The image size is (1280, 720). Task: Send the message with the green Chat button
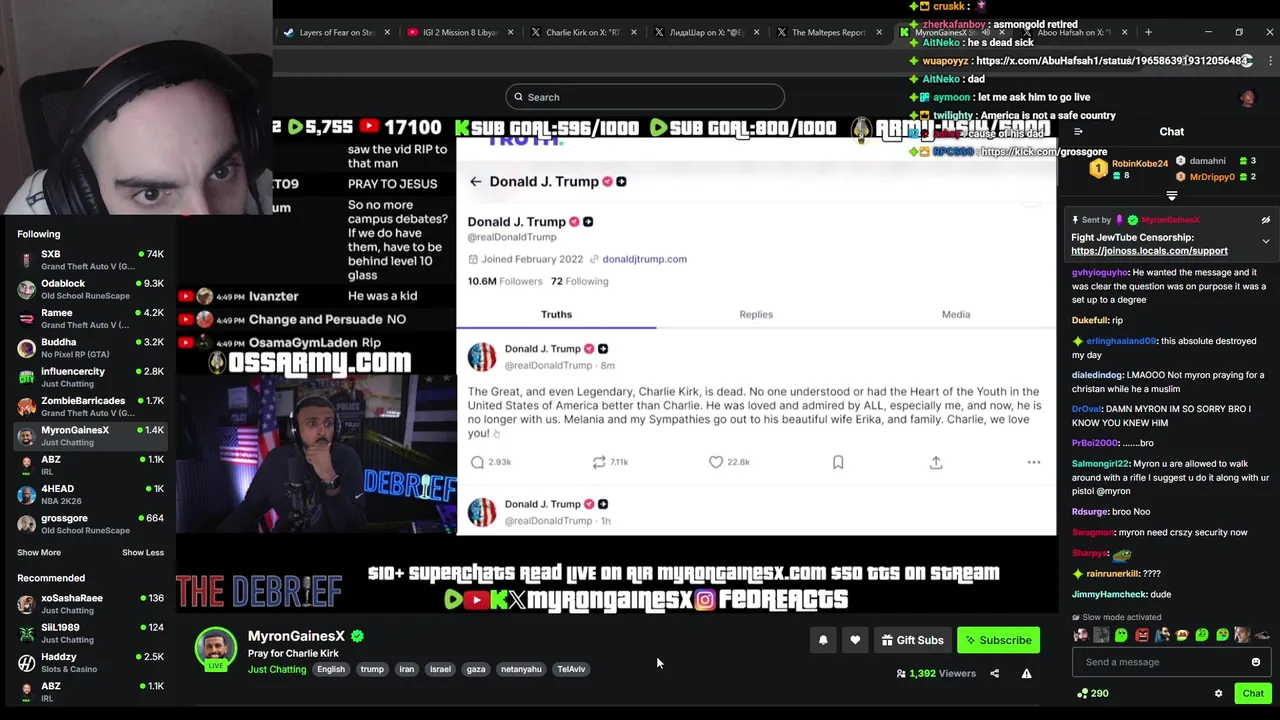pos(1253,693)
